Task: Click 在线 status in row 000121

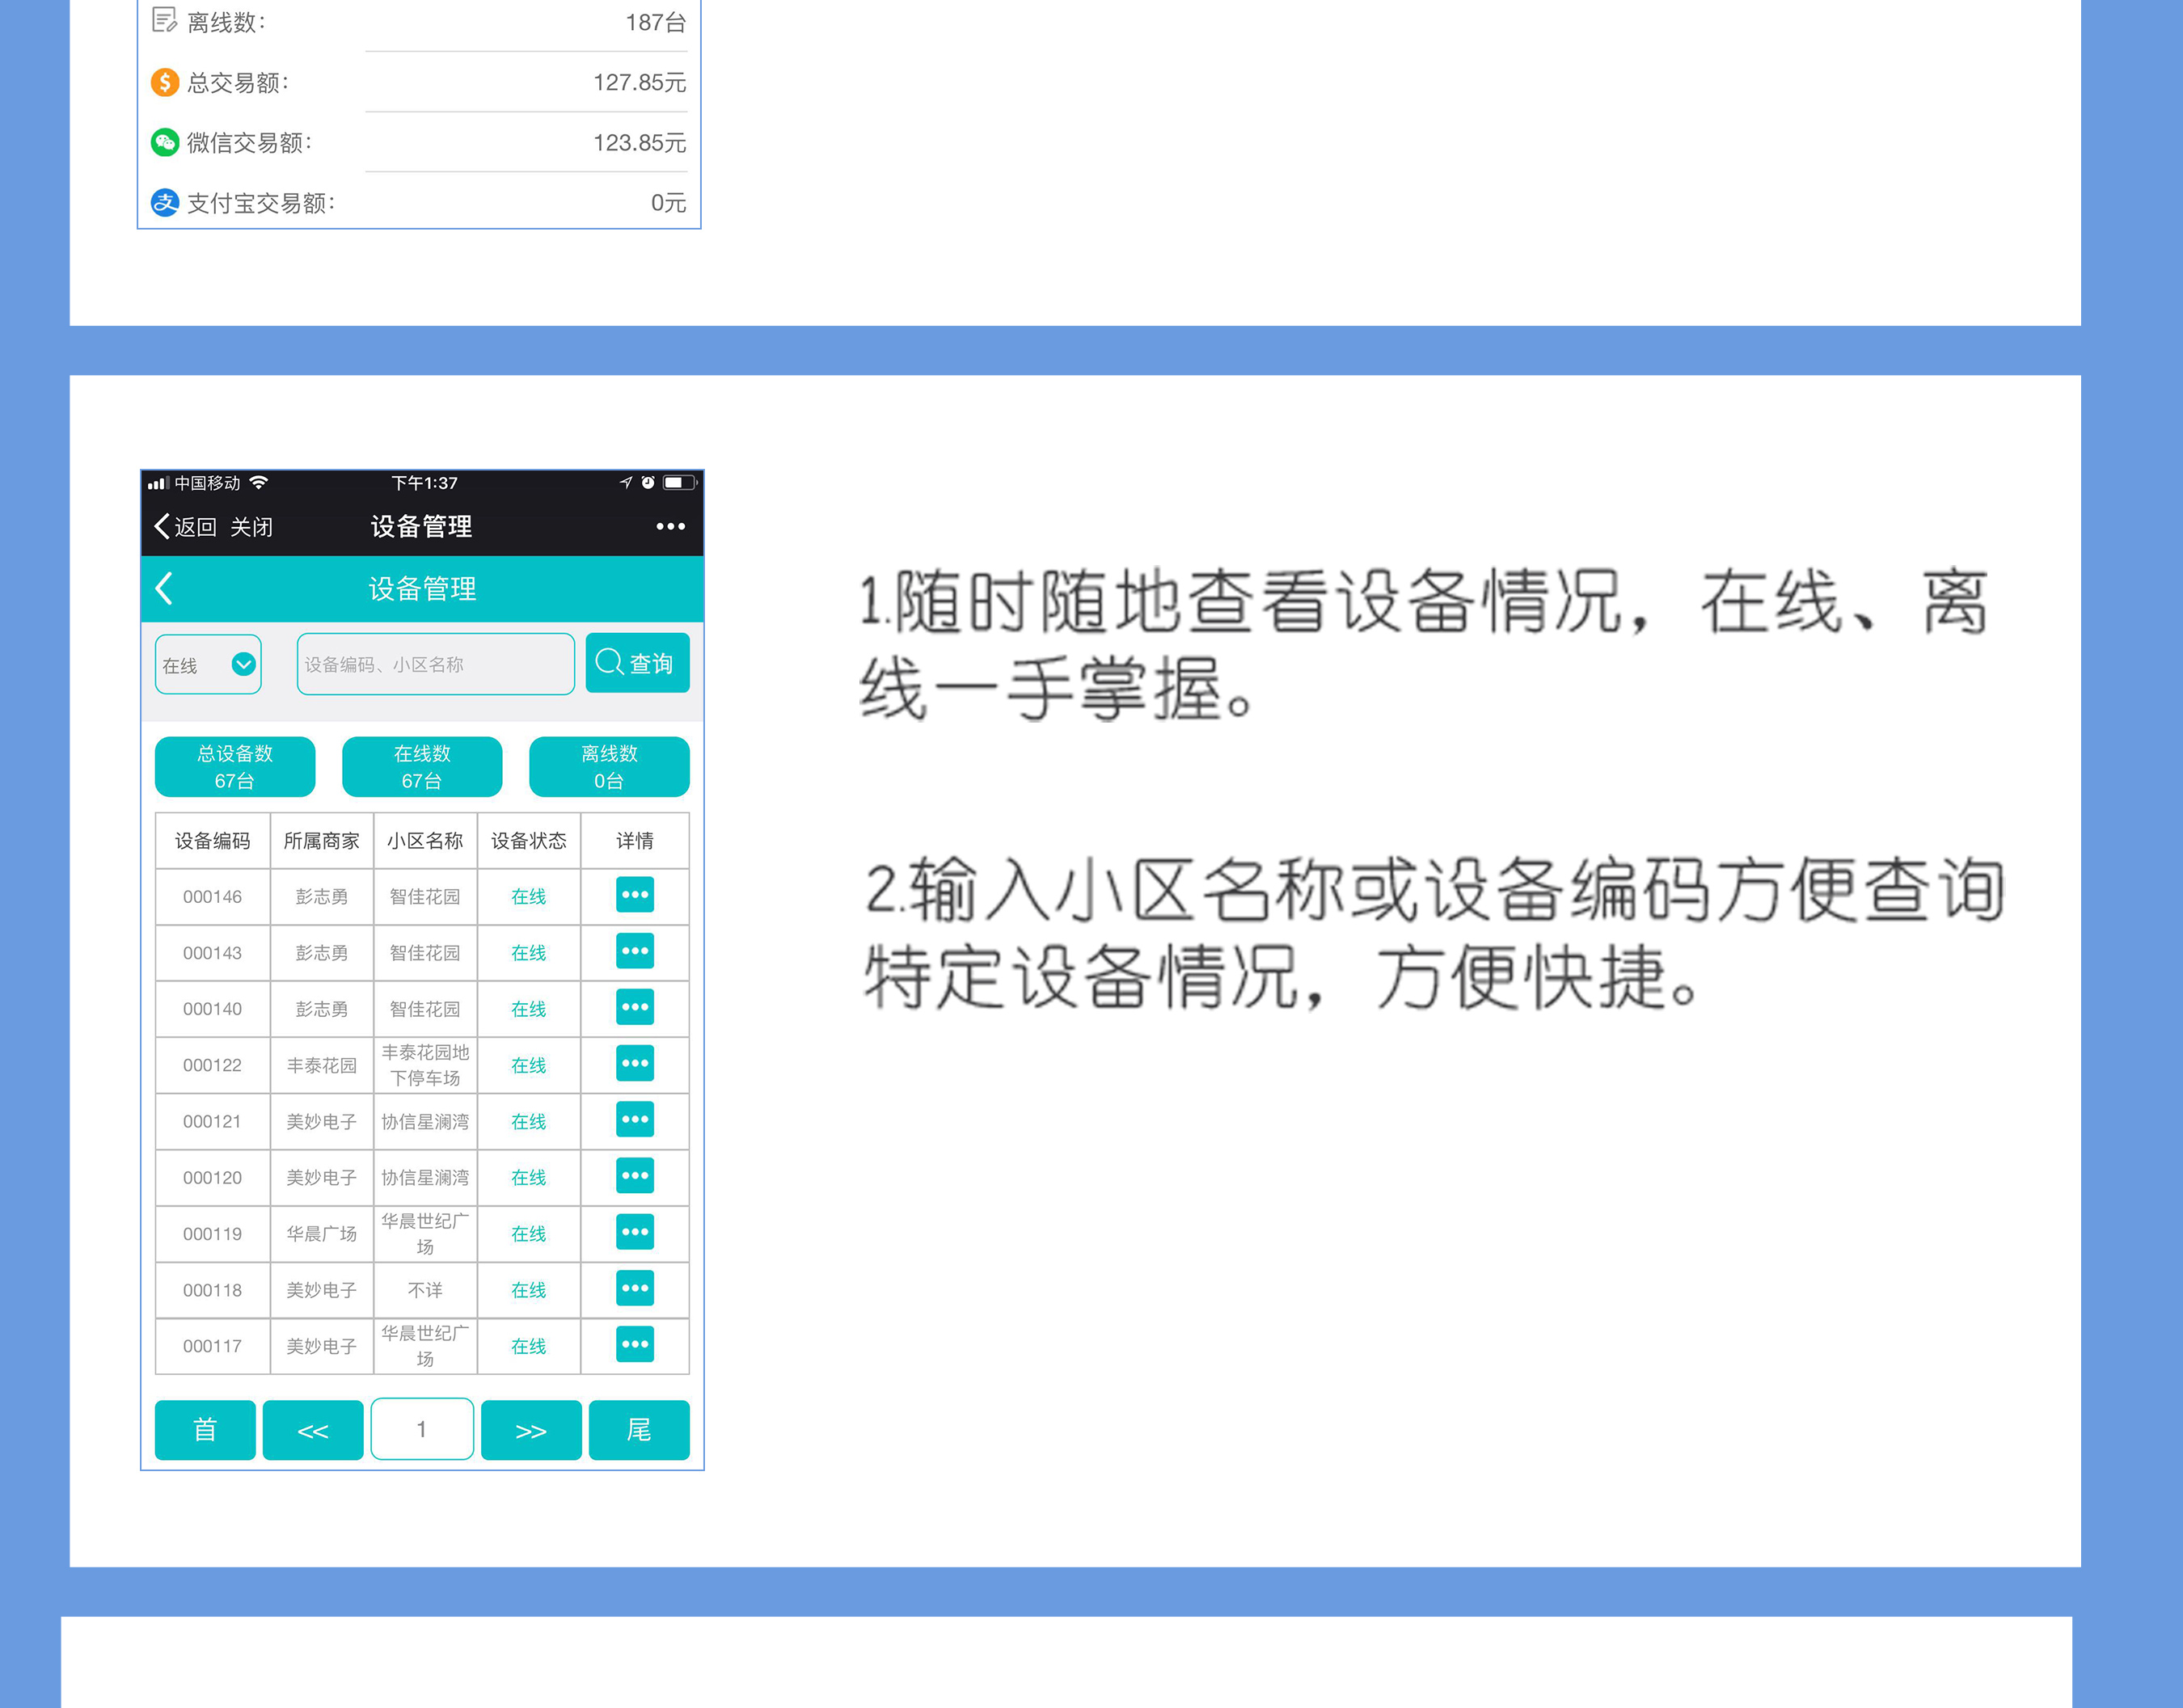Action: (x=529, y=1121)
